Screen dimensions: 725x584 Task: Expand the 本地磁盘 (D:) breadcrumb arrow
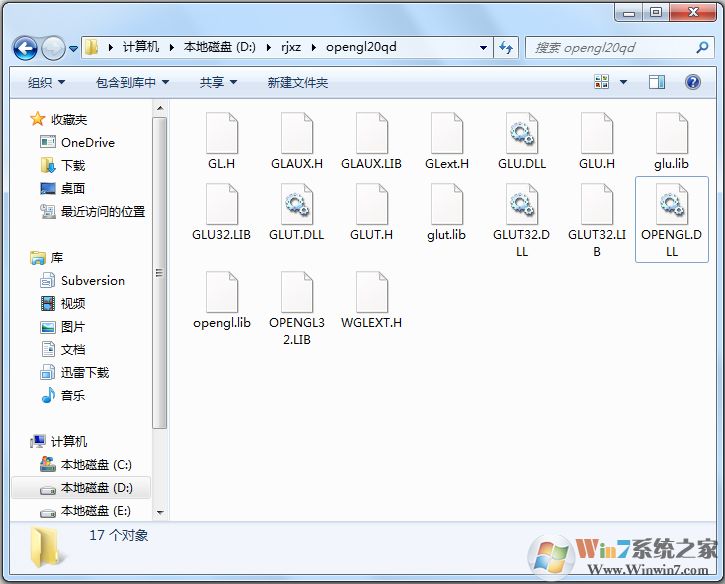[x=269, y=47]
